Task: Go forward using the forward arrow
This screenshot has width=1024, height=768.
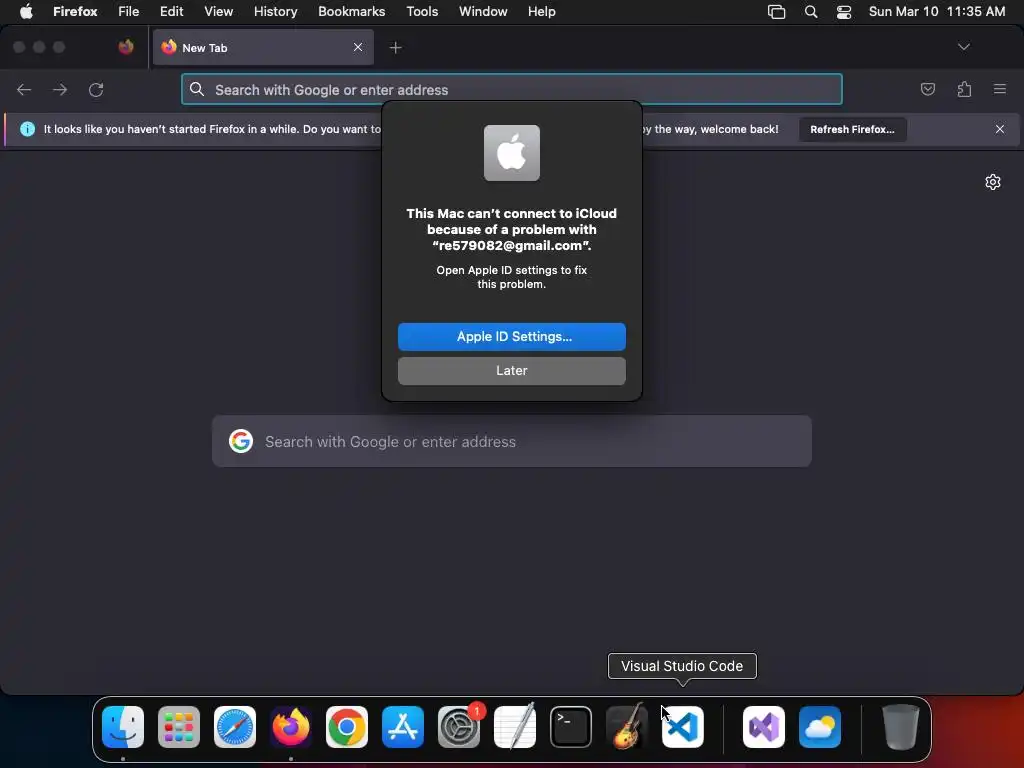Action: (60, 89)
